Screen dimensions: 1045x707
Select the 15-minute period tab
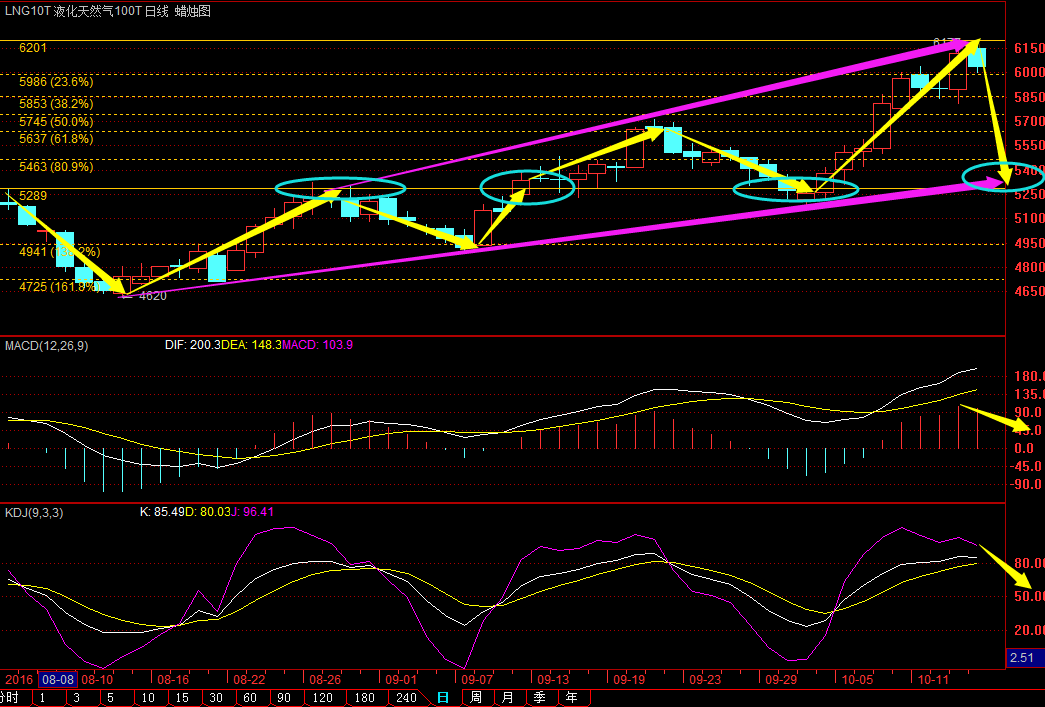[x=180, y=697]
